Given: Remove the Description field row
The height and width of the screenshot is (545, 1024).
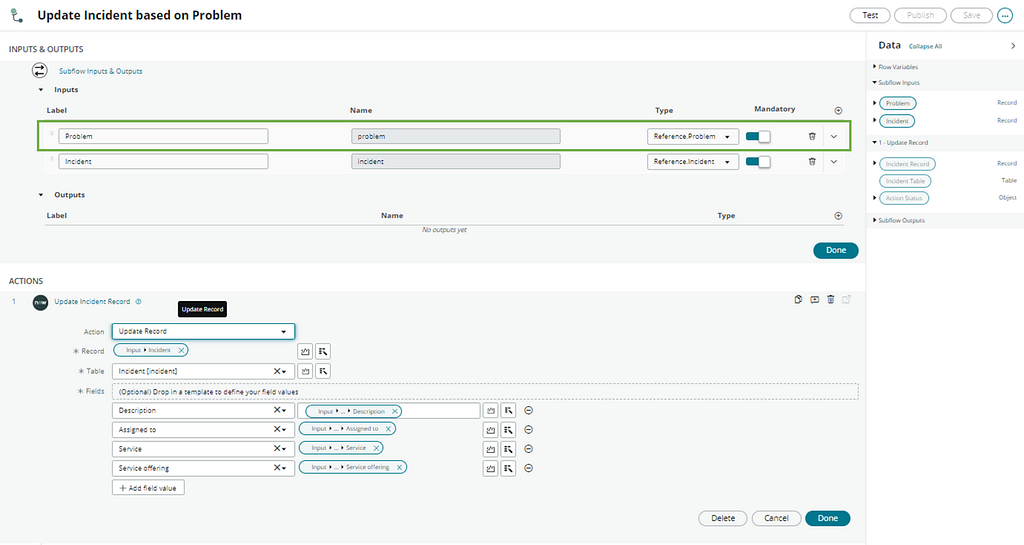Looking at the screenshot, I should (x=529, y=411).
